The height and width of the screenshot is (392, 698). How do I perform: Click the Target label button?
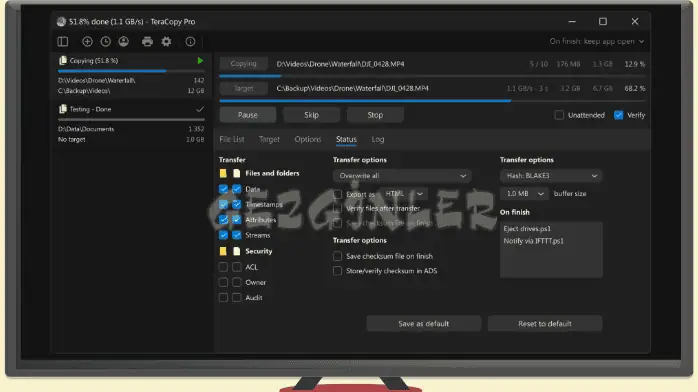pyautogui.click(x=243, y=88)
